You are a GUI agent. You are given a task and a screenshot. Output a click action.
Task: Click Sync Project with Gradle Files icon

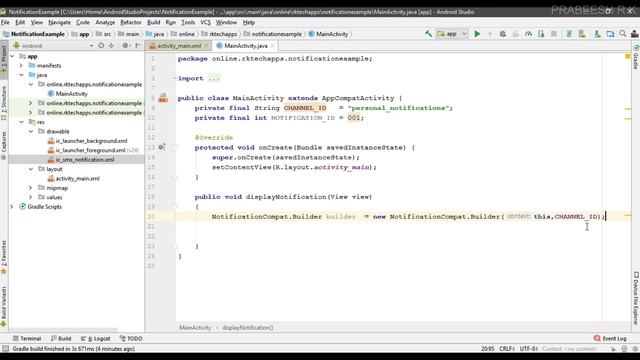tap(569, 34)
